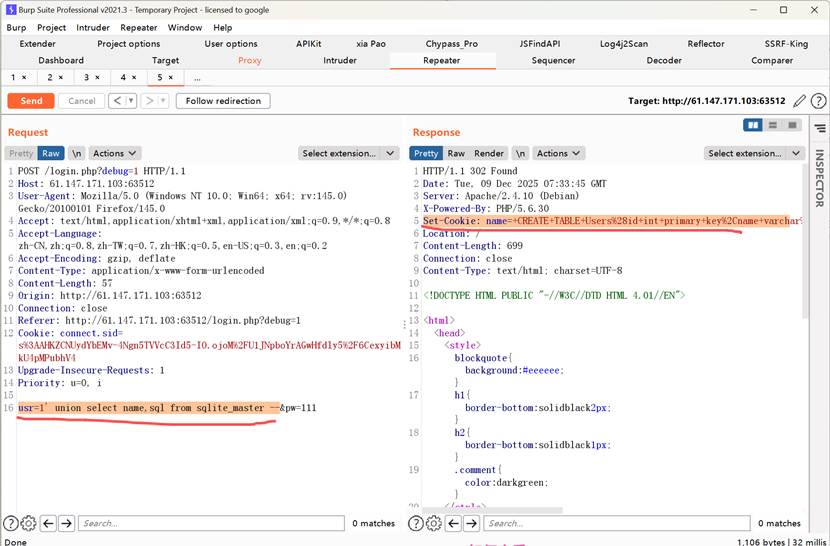The height and width of the screenshot is (546, 830).
Task: Open new Repeater tab via ellipsis tab
Action: click(197, 77)
